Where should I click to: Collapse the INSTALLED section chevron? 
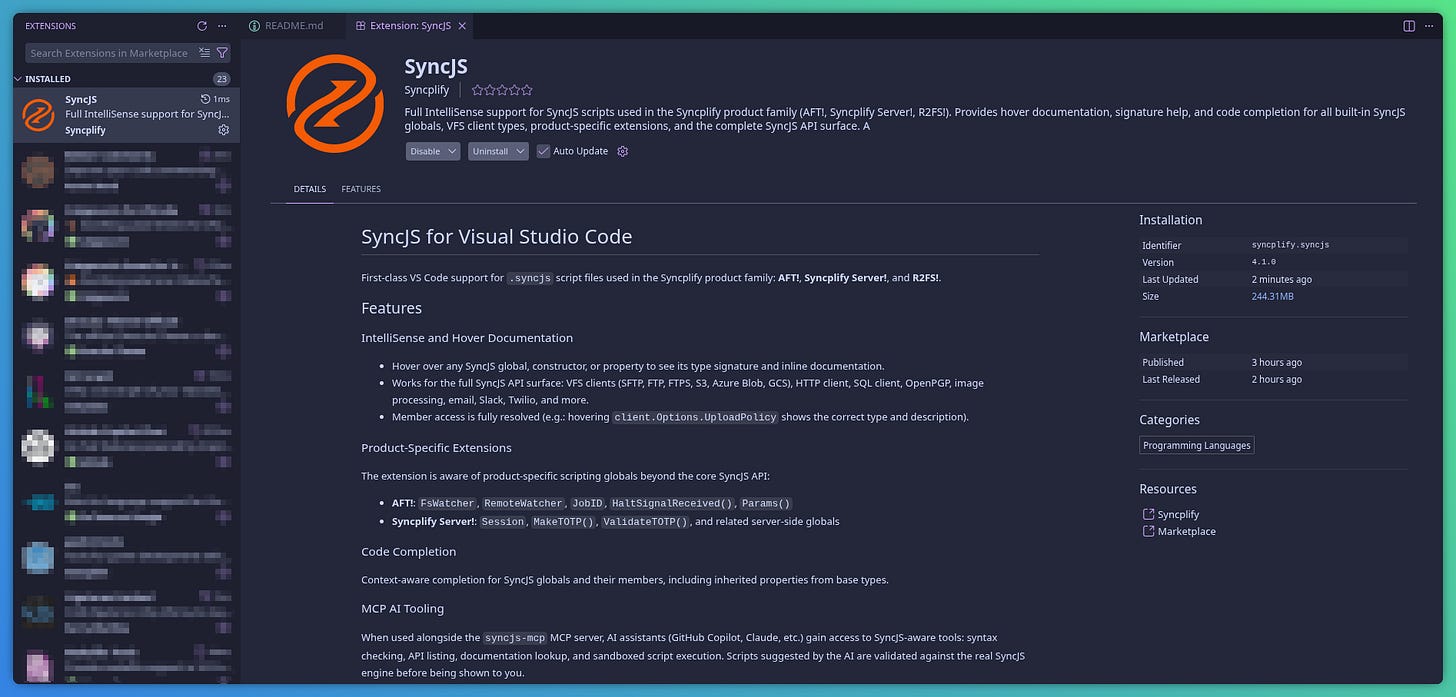[x=18, y=79]
